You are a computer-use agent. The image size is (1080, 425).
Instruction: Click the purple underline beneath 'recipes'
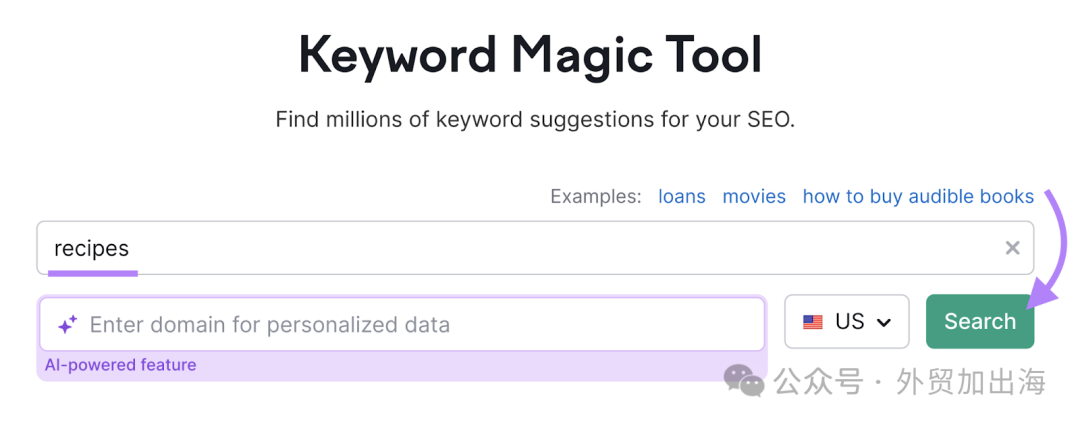click(93, 273)
